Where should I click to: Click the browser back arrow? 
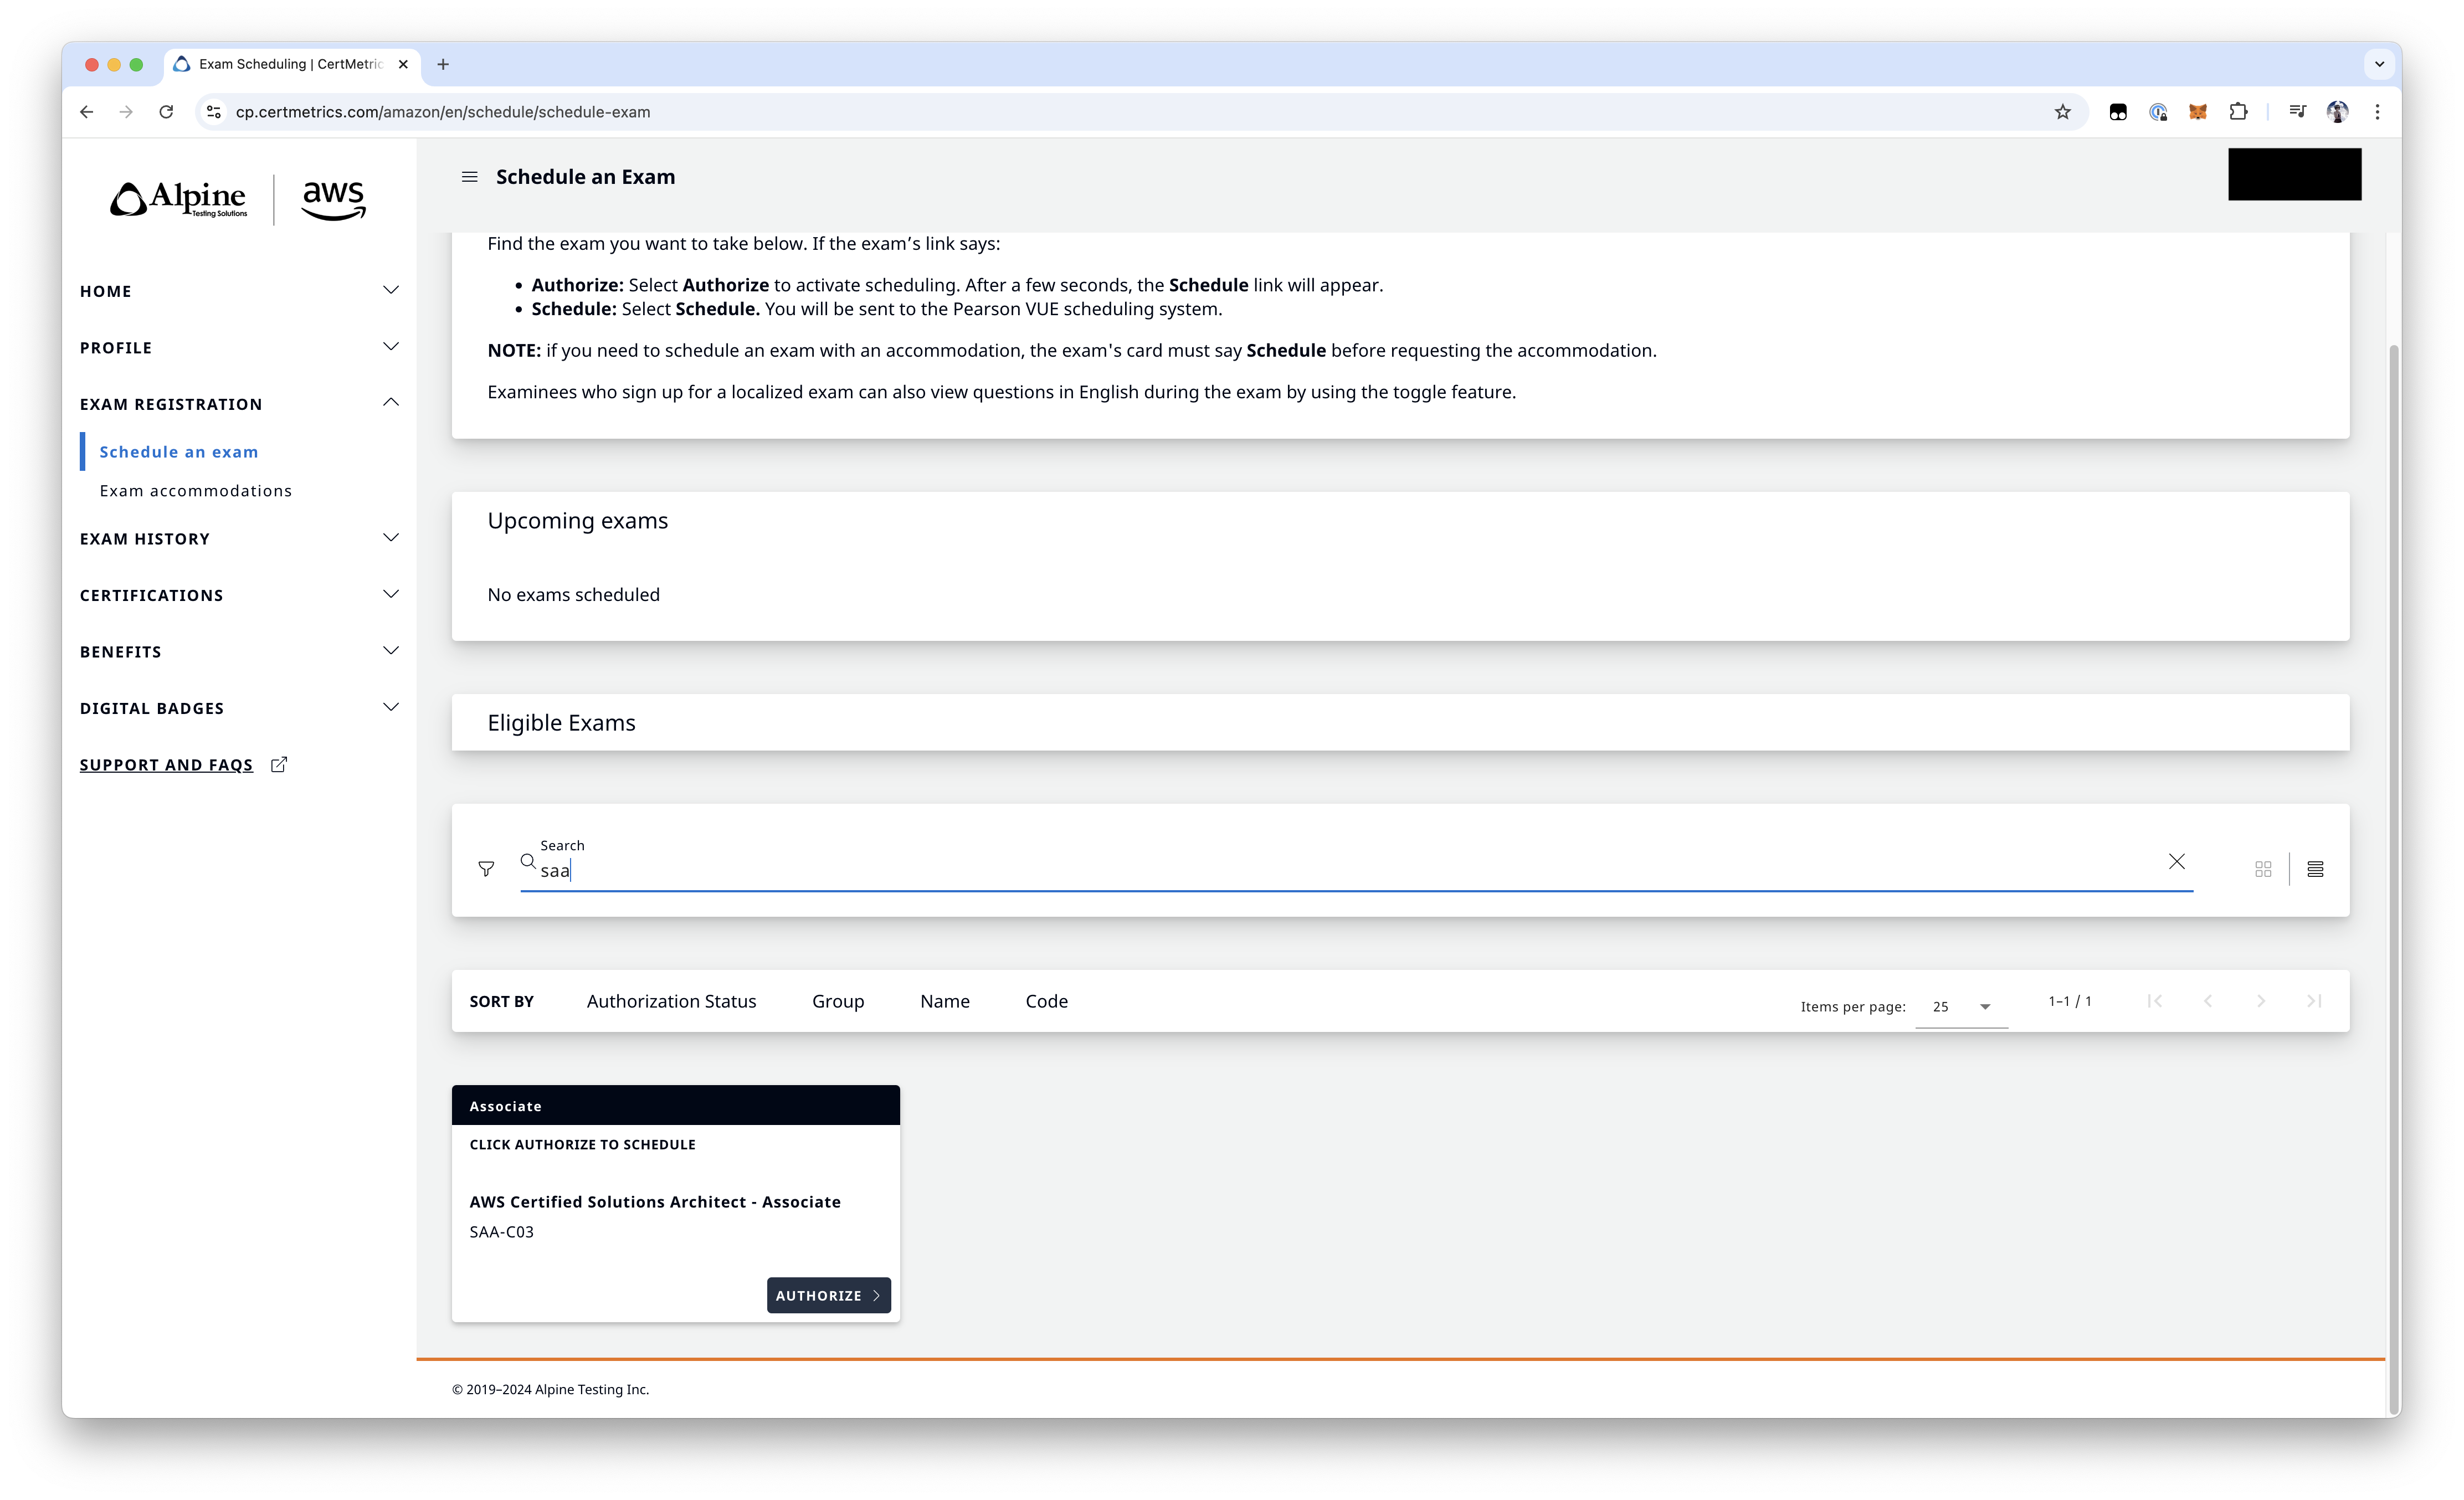click(87, 112)
